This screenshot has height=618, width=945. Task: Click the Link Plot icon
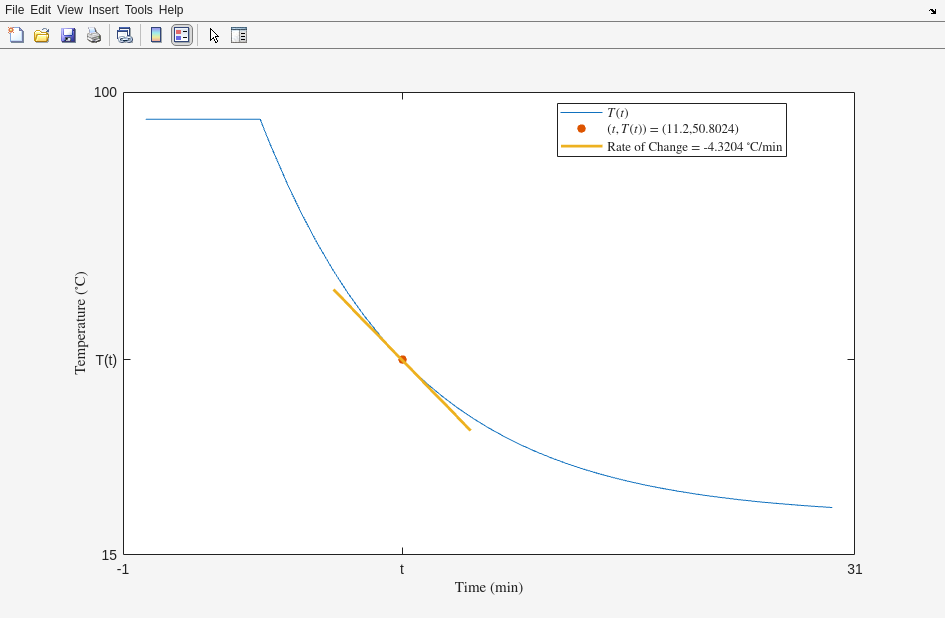(x=124, y=35)
